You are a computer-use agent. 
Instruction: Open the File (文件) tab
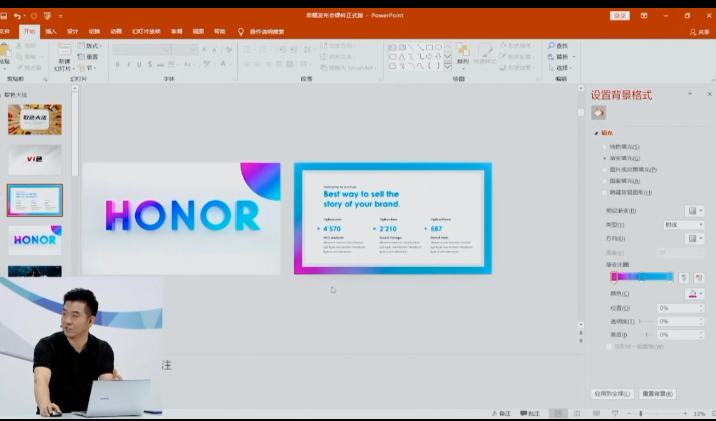[5, 32]
